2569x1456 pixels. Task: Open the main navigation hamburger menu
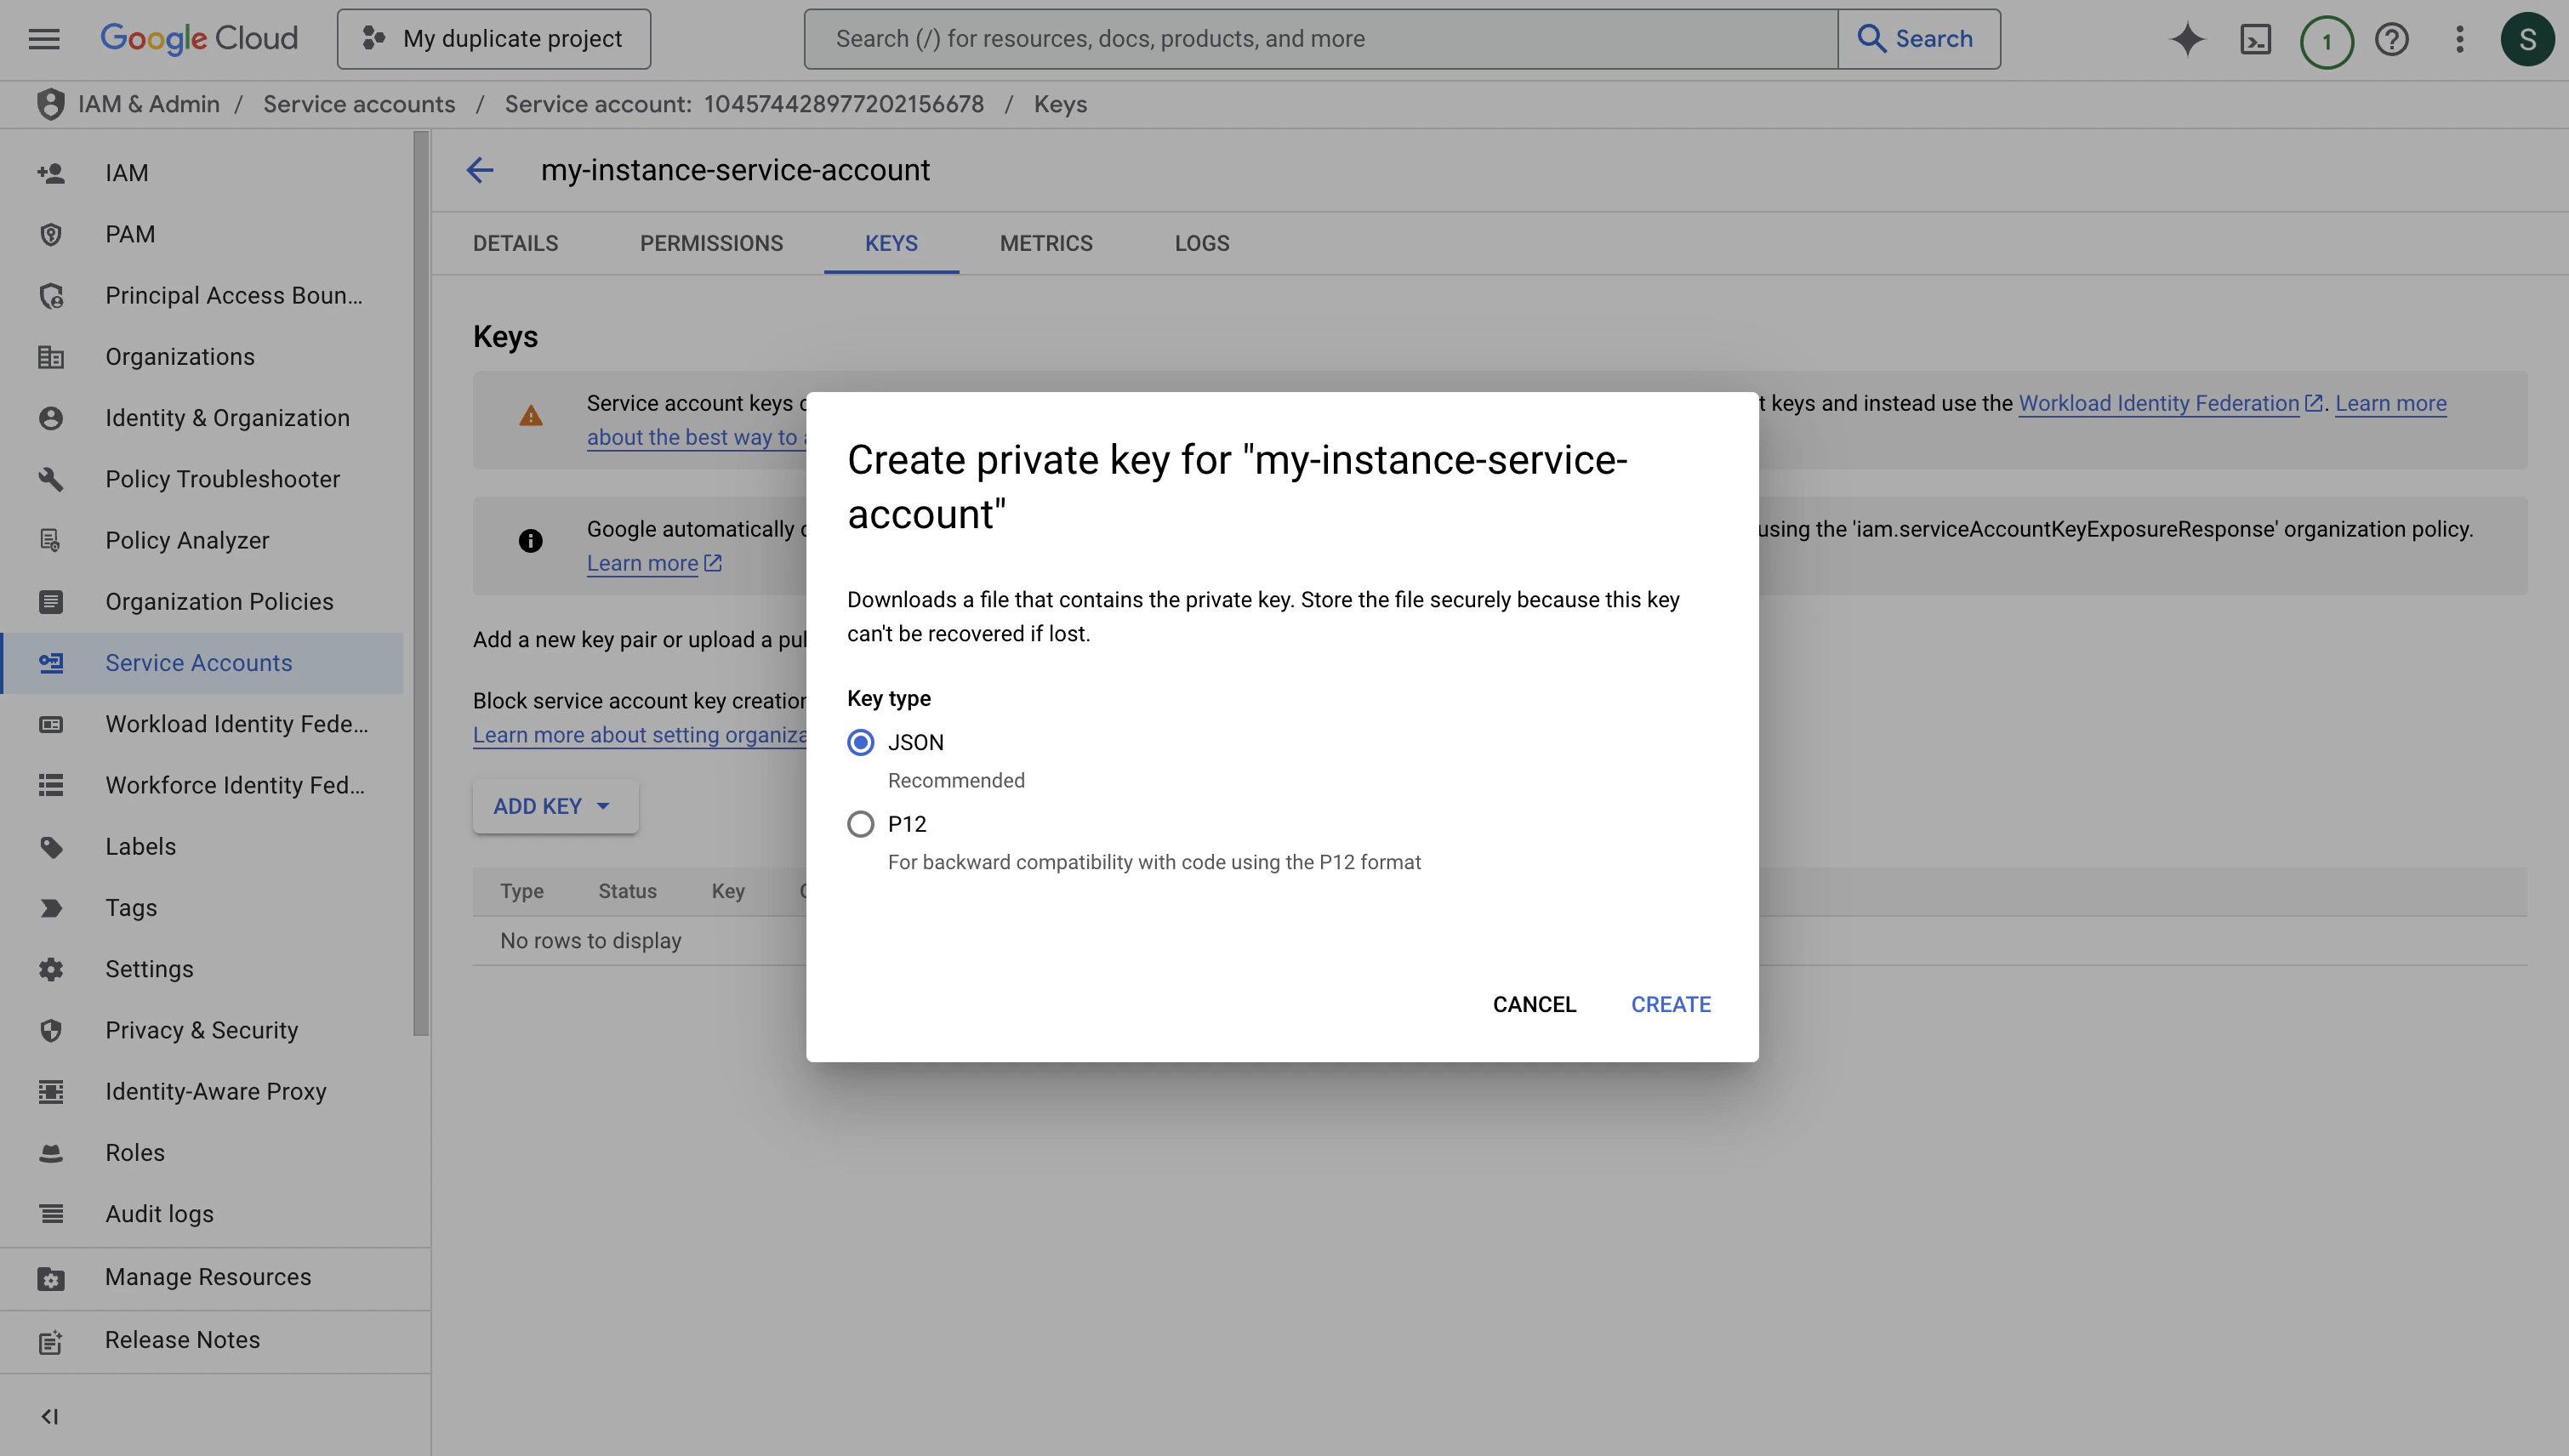click(x=44, y=39)
